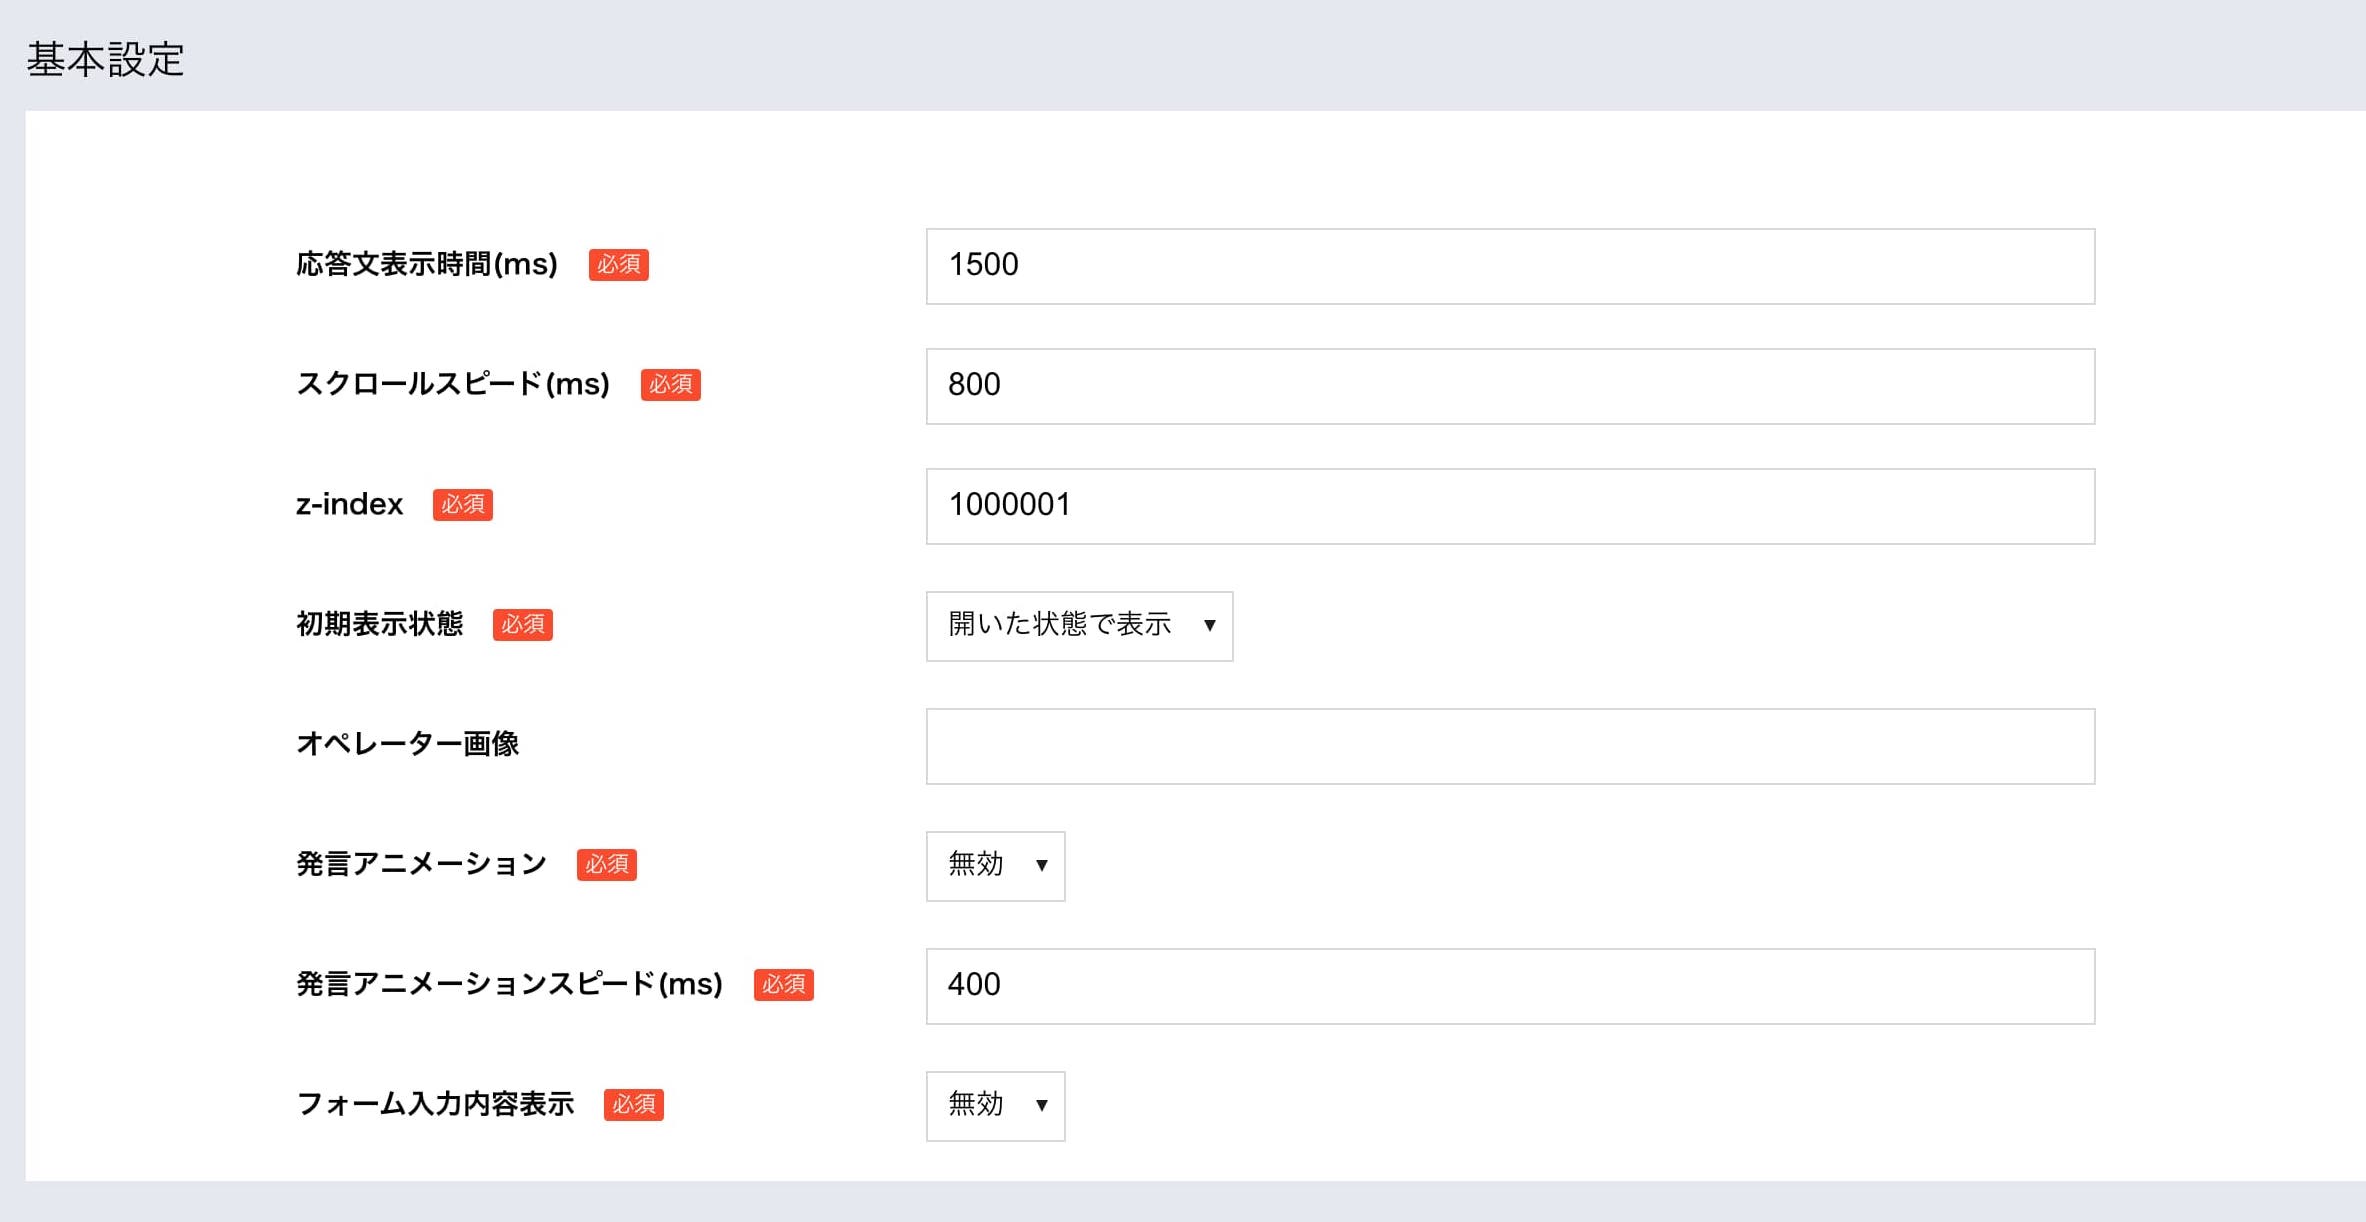Screen dimensions: 2366x1222
Task: Click the 必須 badge beside z-index
Action: (x=462, y=505)
